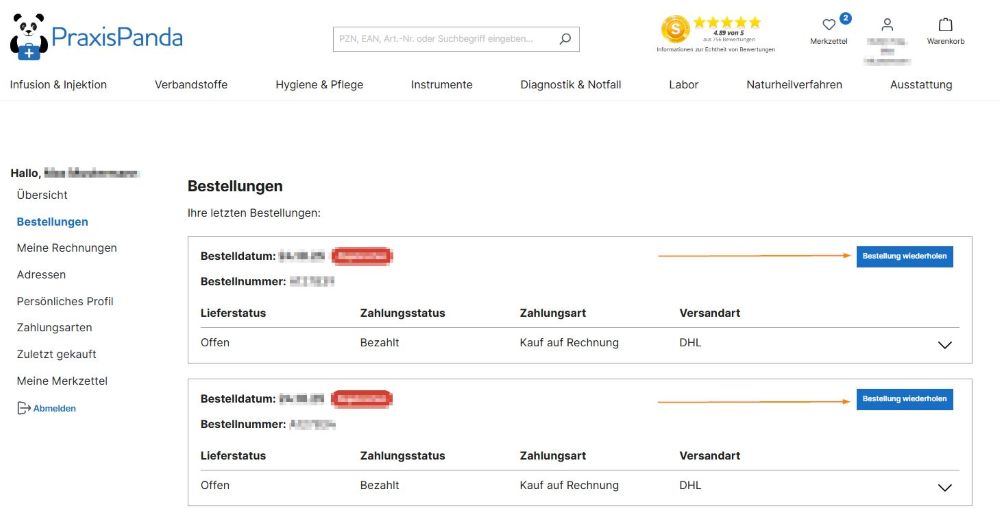Click Bestellung wiederholen on second order
The image size is (1000, 509).
(904, 400)
